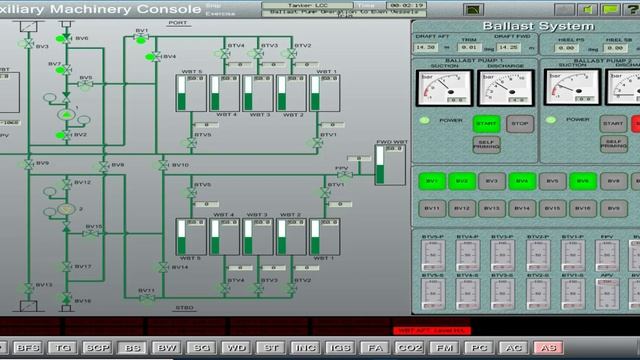Click the BV9 valve symbol in the diagram

(28, 164)
